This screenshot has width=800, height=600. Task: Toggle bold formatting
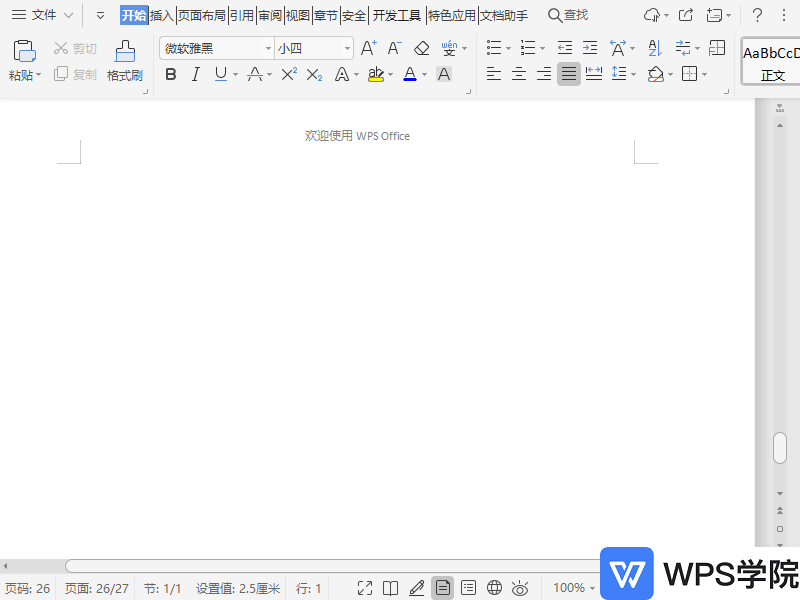(x=170, y=74)
